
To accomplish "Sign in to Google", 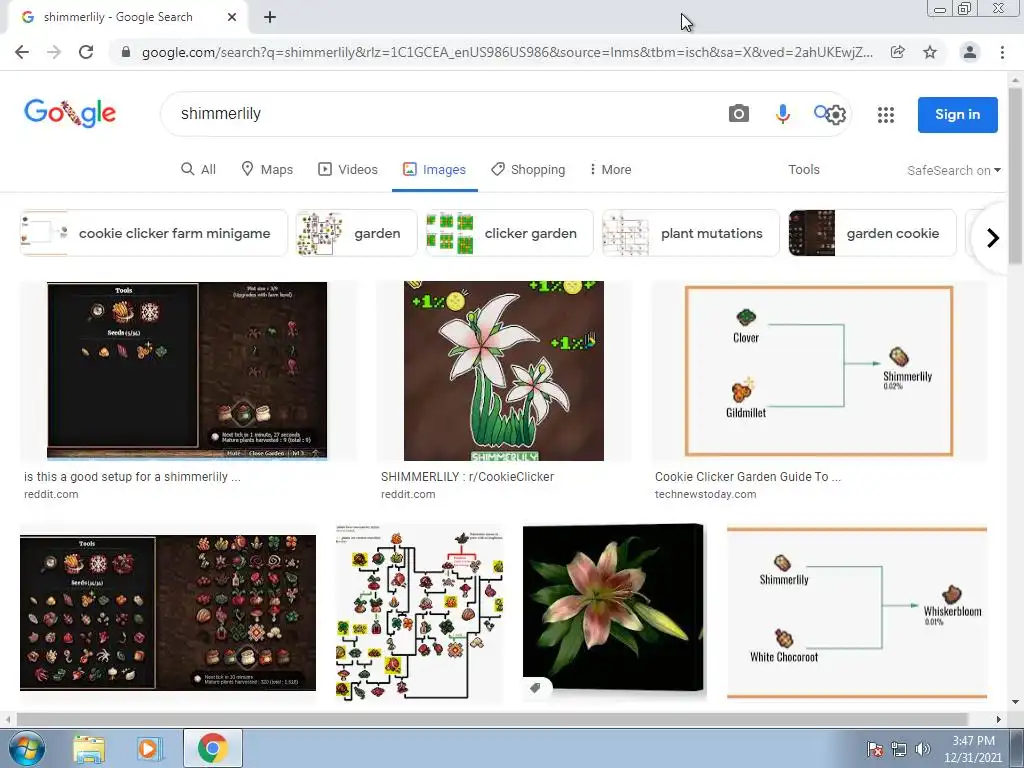I will pos(957,114).
